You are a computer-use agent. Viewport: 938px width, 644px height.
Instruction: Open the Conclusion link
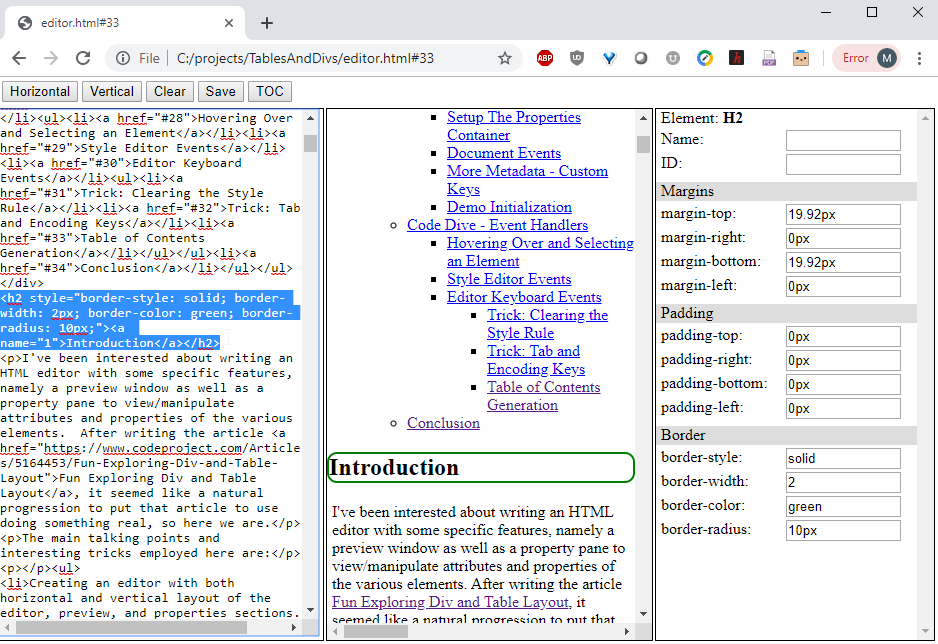(x=443, y=423)
